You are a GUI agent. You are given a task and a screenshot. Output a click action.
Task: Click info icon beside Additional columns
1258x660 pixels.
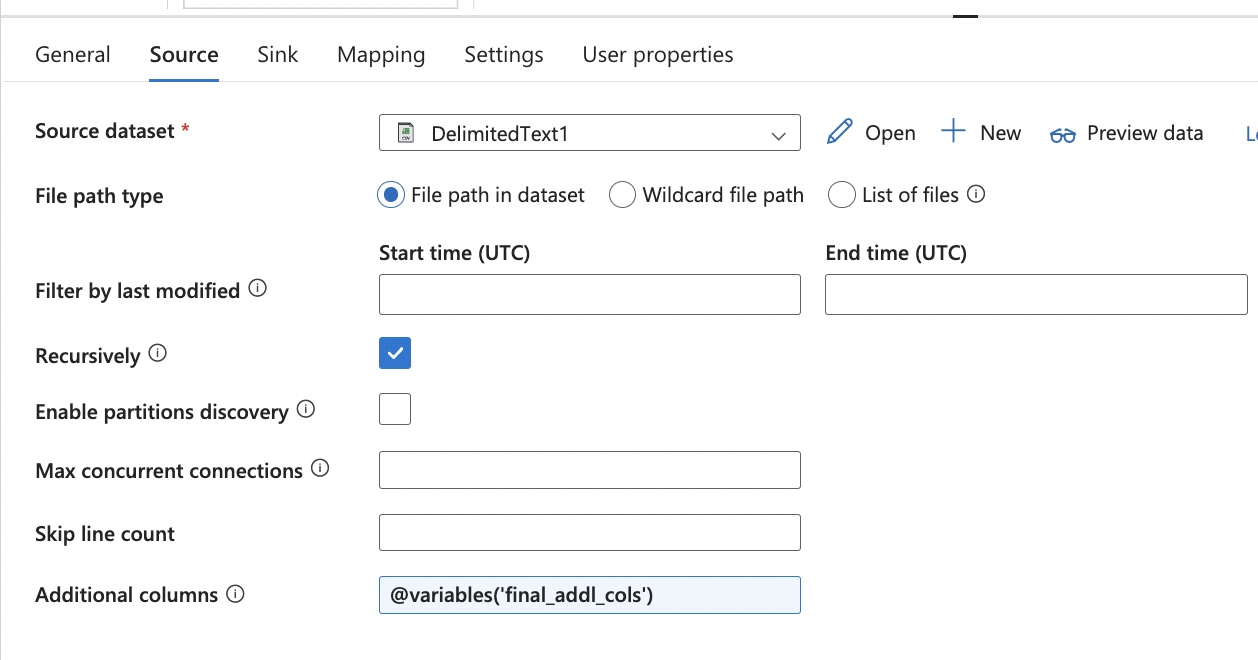click(x=235, y=594)
